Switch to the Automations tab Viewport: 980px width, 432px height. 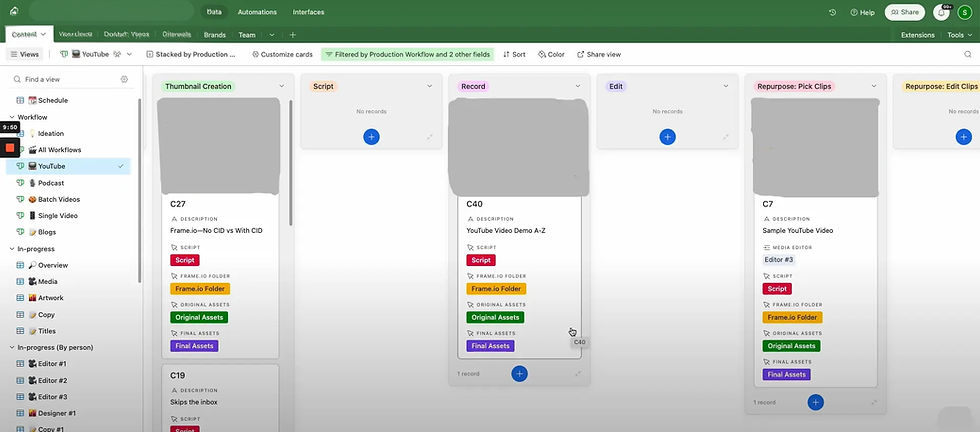click(x=258, y=12)
